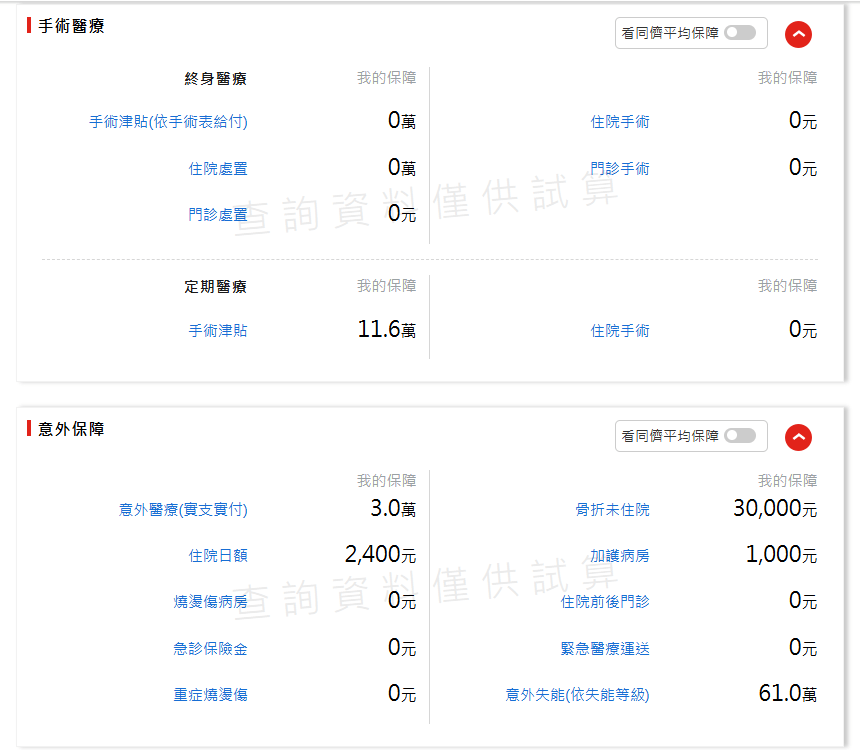Open the 門診處置 link
This screenshot has height=750, width=860.
(218, 214)
